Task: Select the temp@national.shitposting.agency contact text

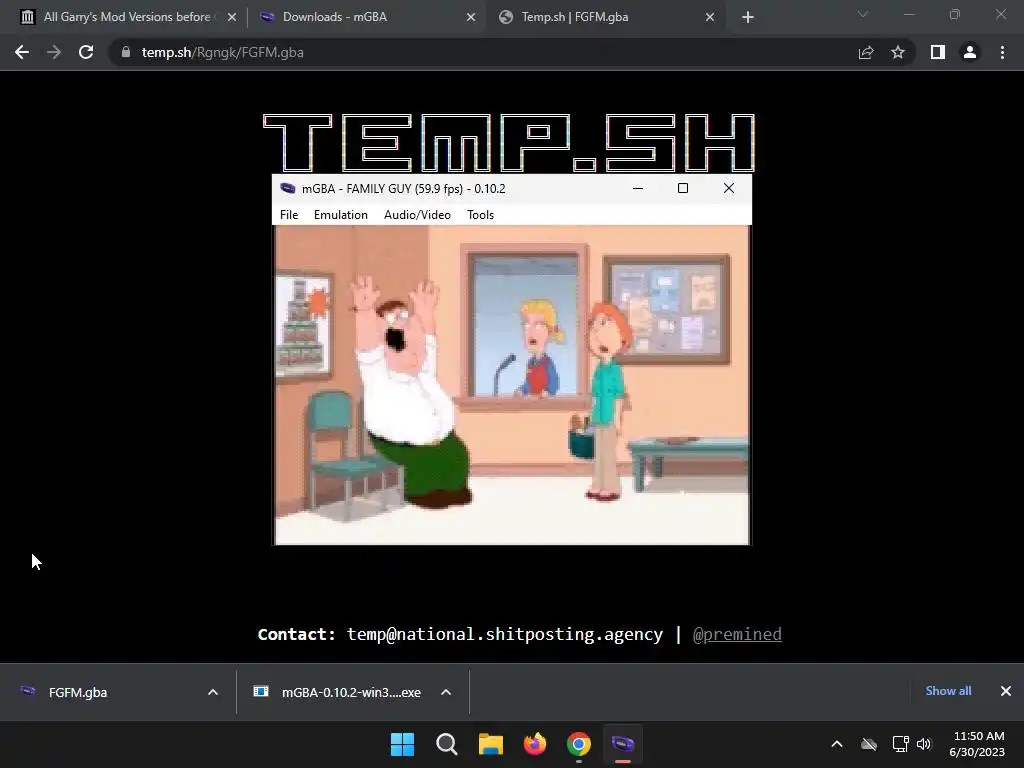Action: click(x=504, y=634)
